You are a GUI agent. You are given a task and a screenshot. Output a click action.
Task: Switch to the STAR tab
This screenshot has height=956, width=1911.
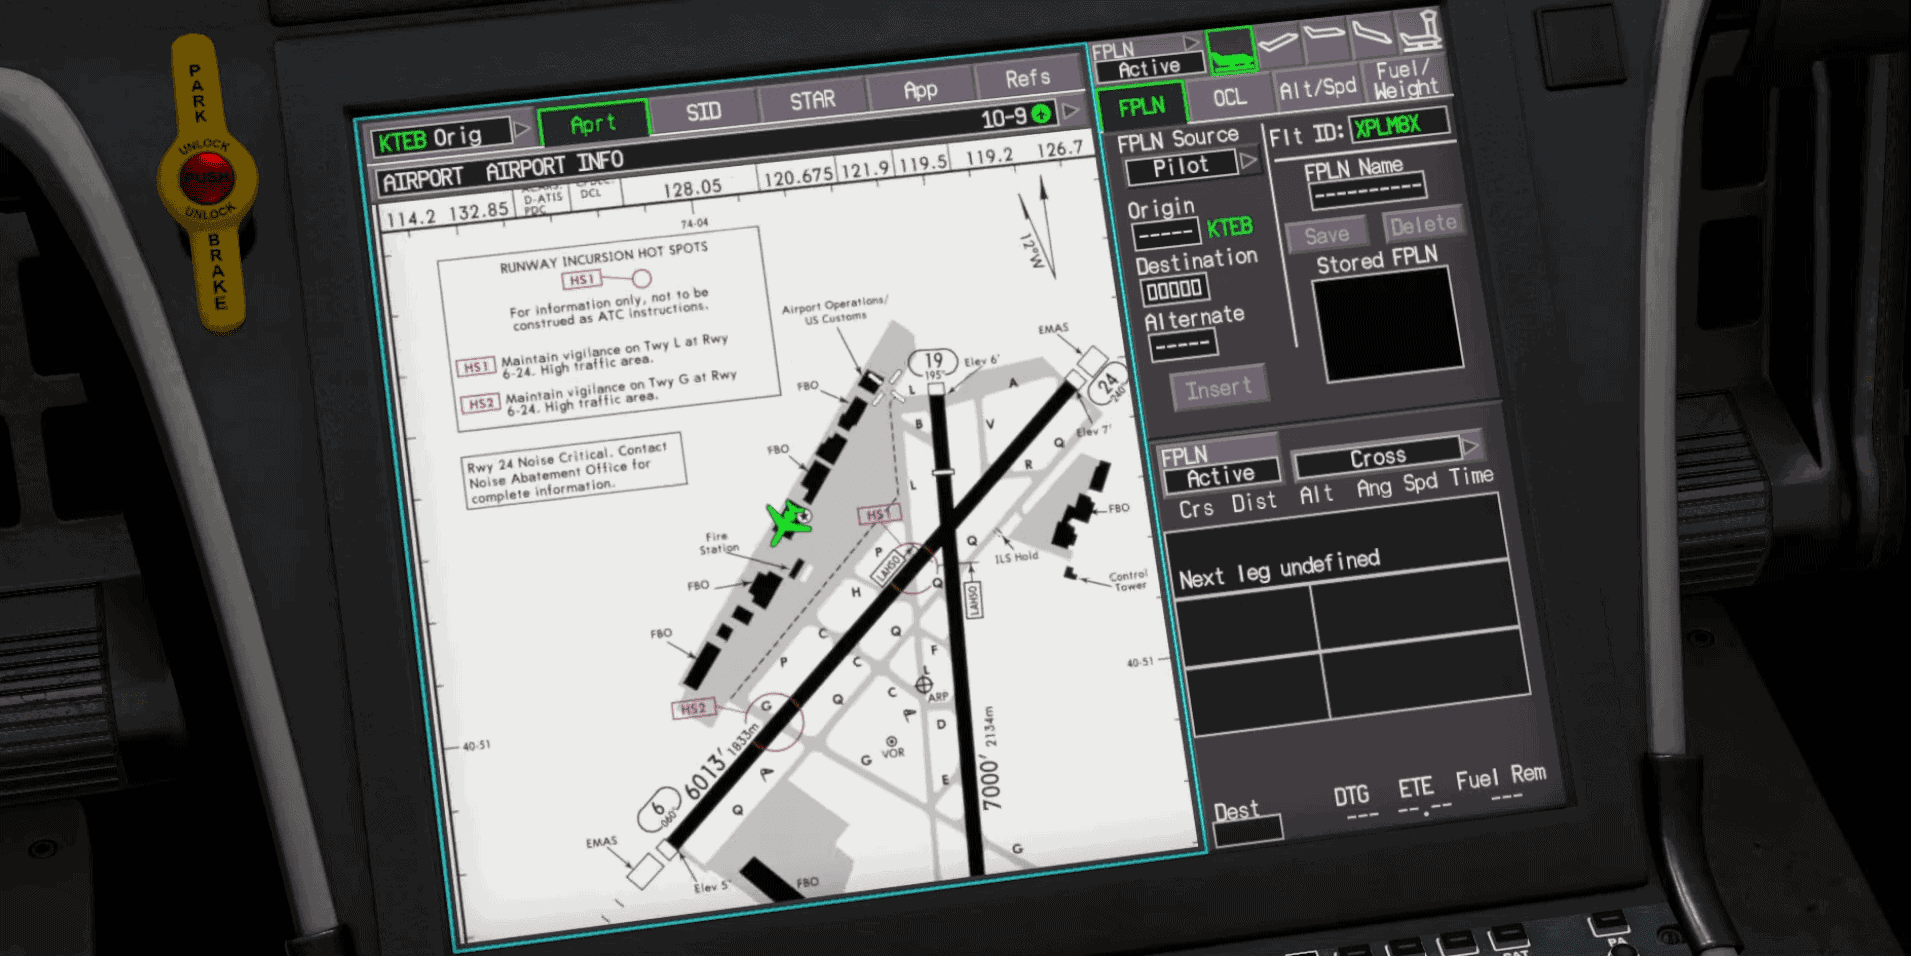[x=813, y=99]
